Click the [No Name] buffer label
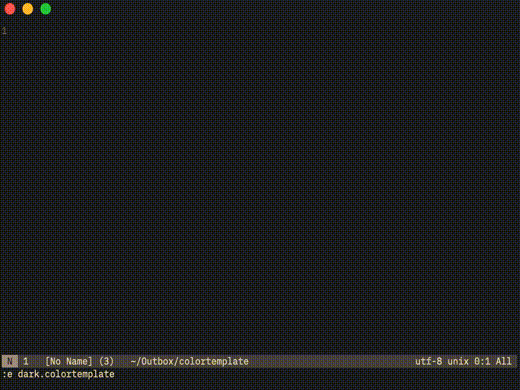Image resolution: width=520 pixels, height=390 pixels. pyautogui.click(x=69, y=361)
